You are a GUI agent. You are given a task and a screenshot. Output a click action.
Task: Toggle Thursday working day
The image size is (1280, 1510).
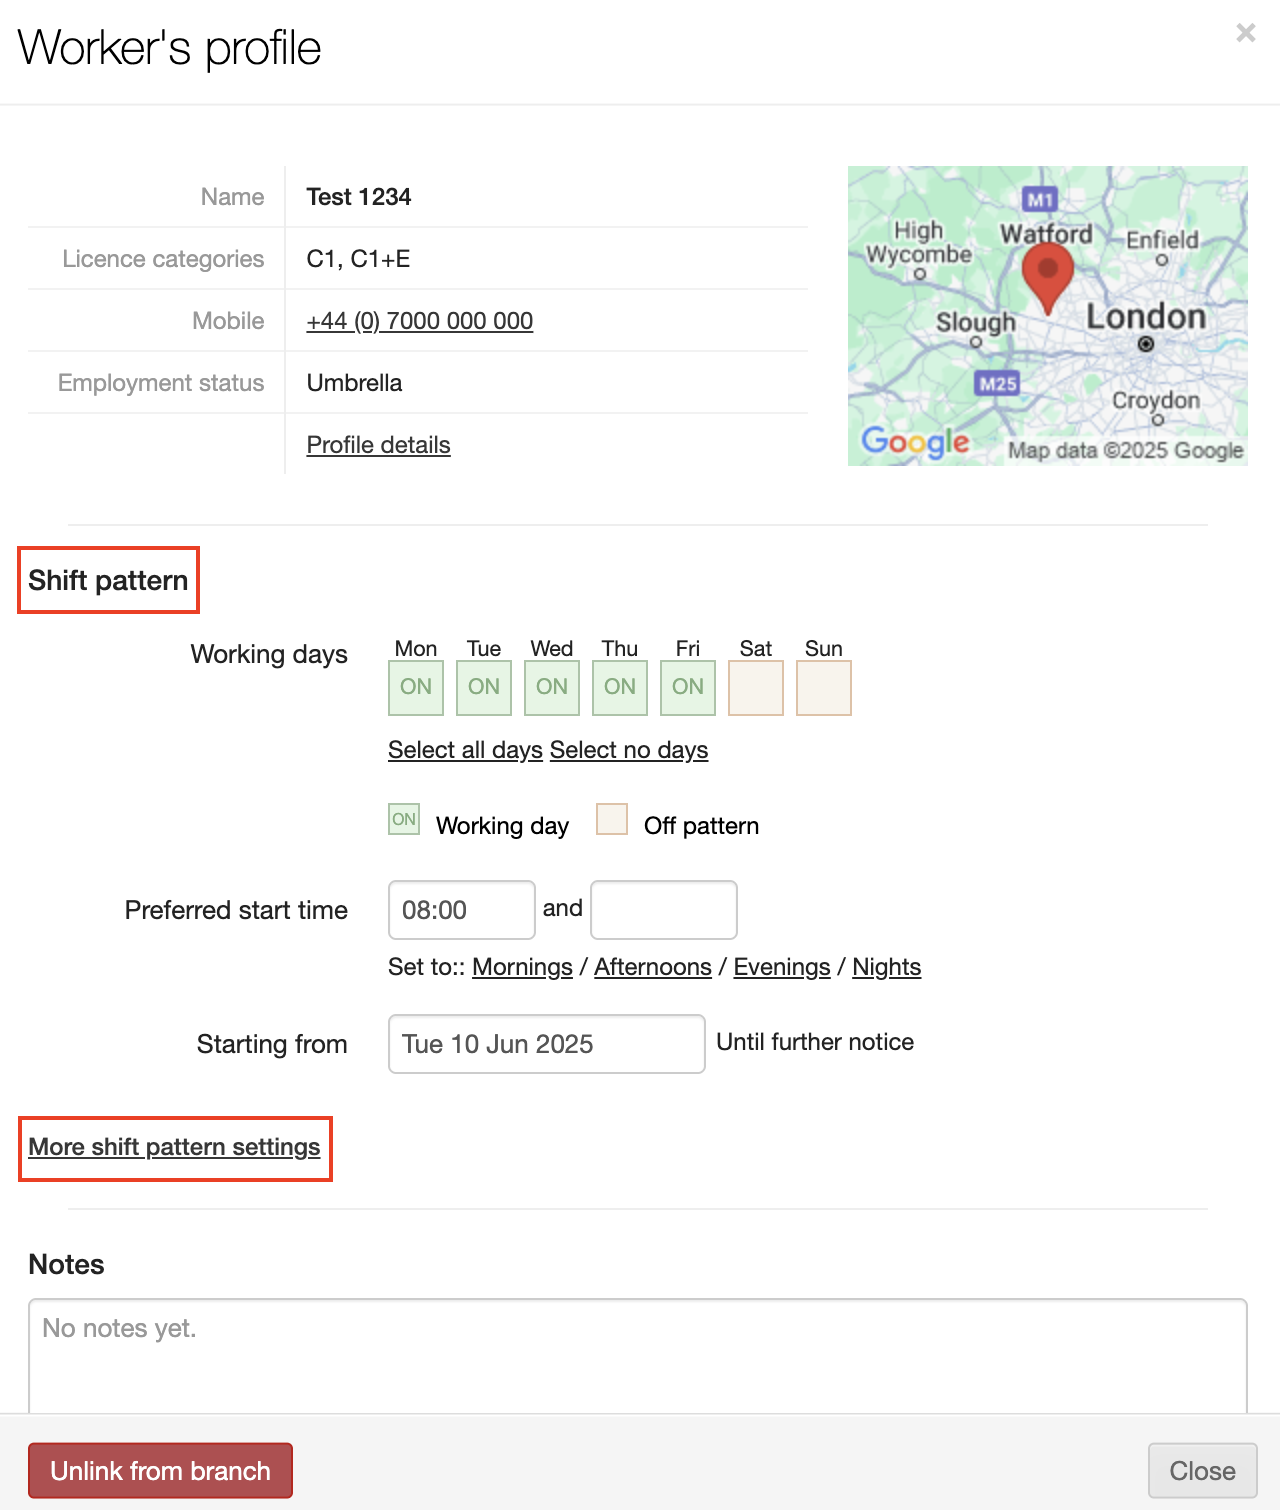point(620,688)
